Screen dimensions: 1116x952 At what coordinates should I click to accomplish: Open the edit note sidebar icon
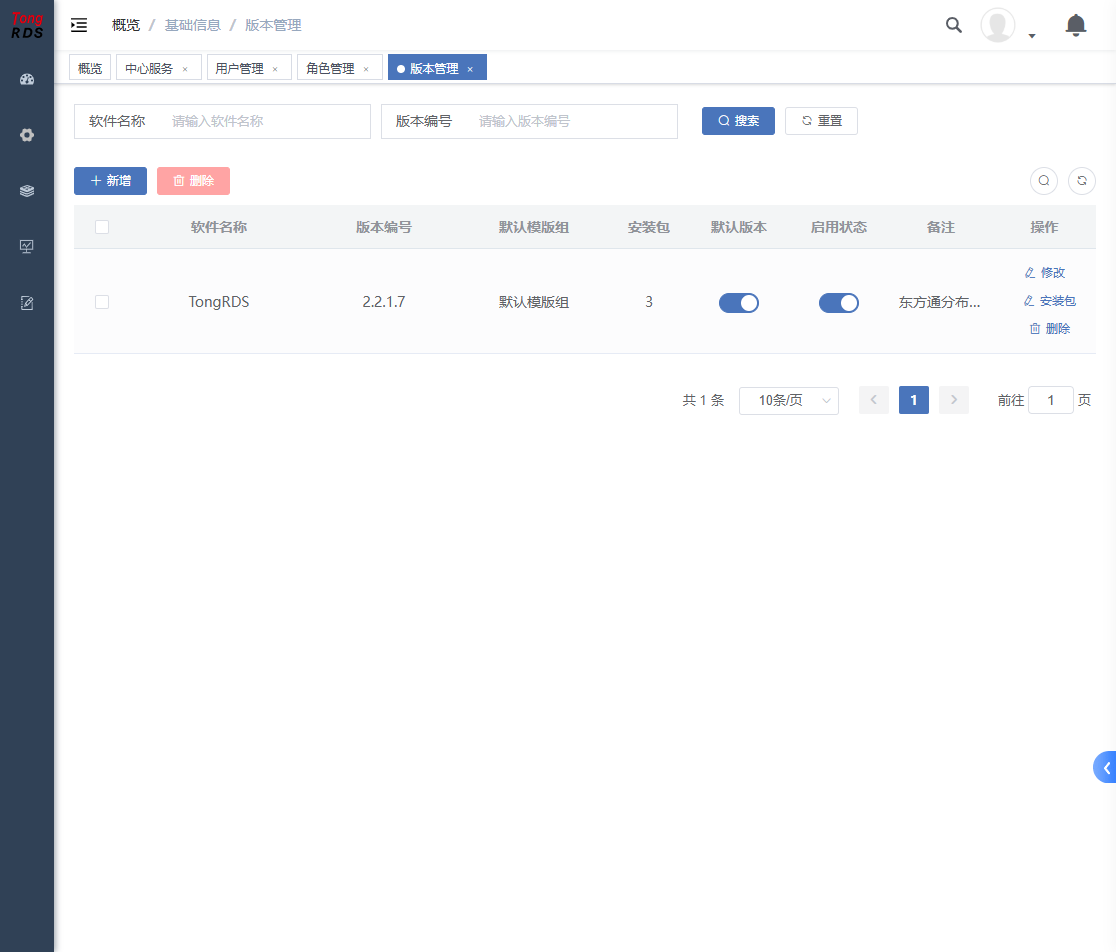point(27,303)
